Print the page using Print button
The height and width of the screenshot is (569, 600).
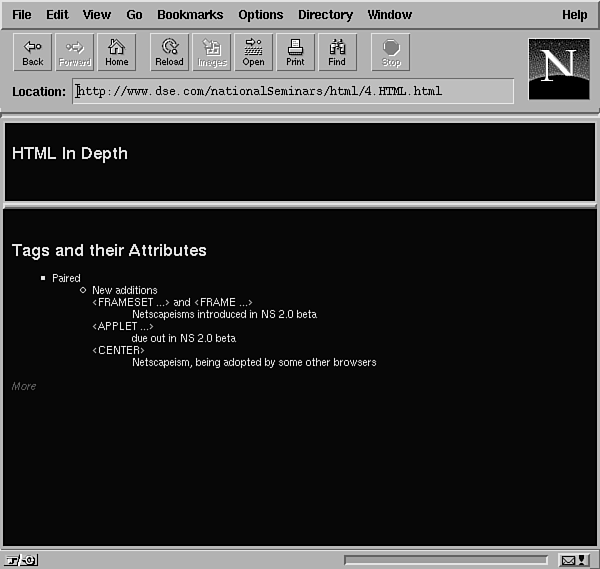point(295,53)
